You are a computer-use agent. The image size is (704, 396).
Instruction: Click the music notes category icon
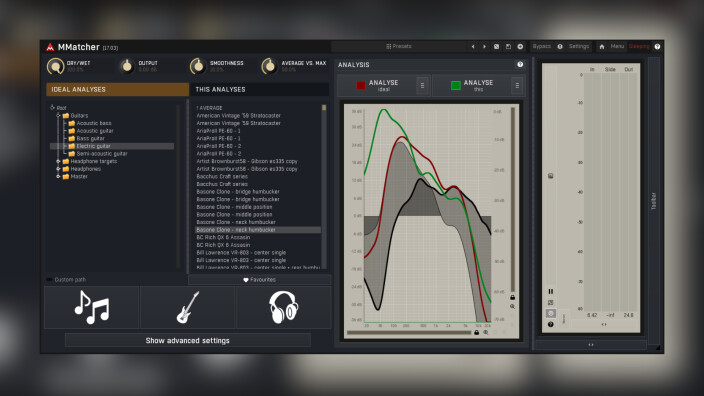pos(92,308)
